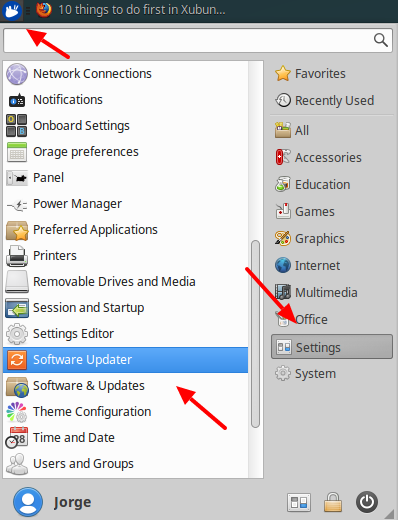This screenshot has width=398, height=520.
Task: Launch 'Software Updater' from the highlighted row
Action: [126, 360]
